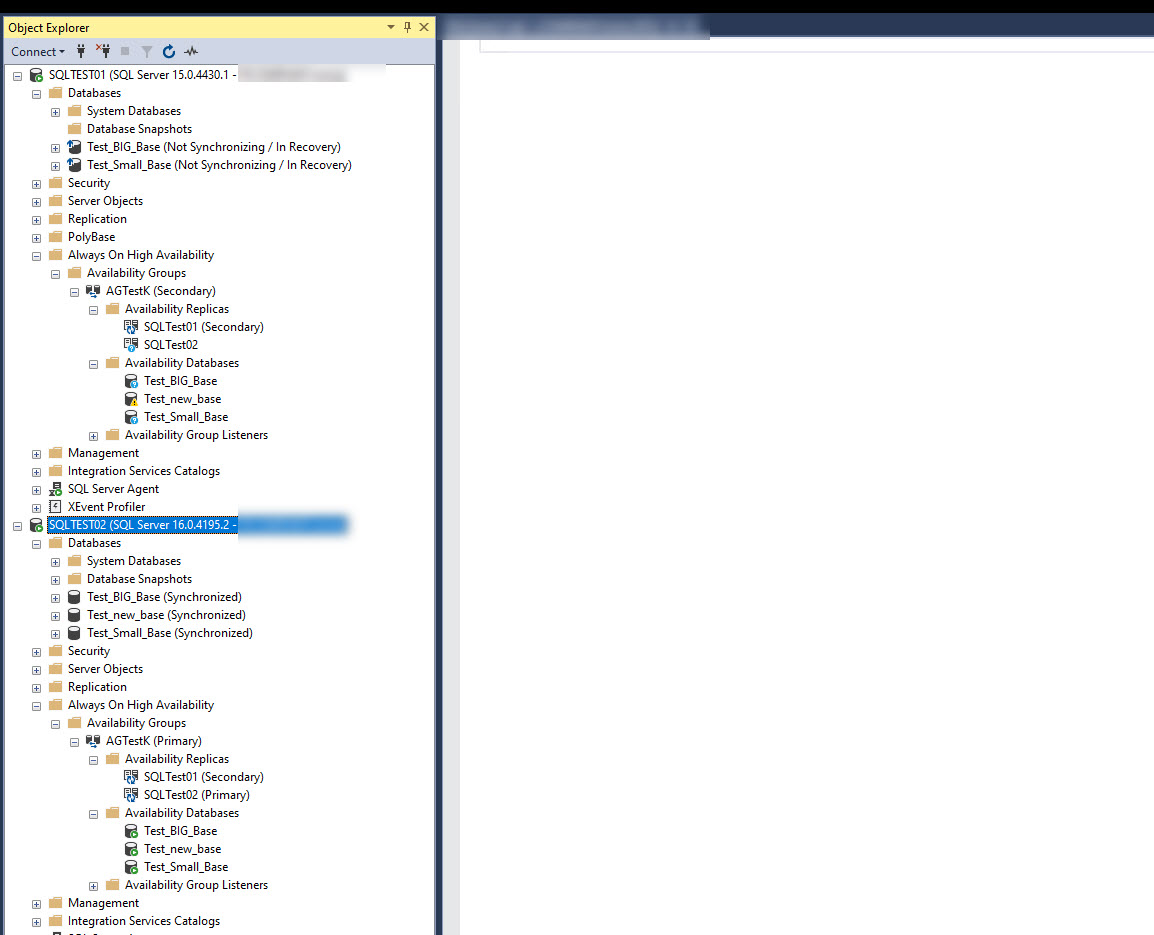Click the Disconnect plug icon in the toolbar
The image size is (1154, 935).
(x=103, y=52)
